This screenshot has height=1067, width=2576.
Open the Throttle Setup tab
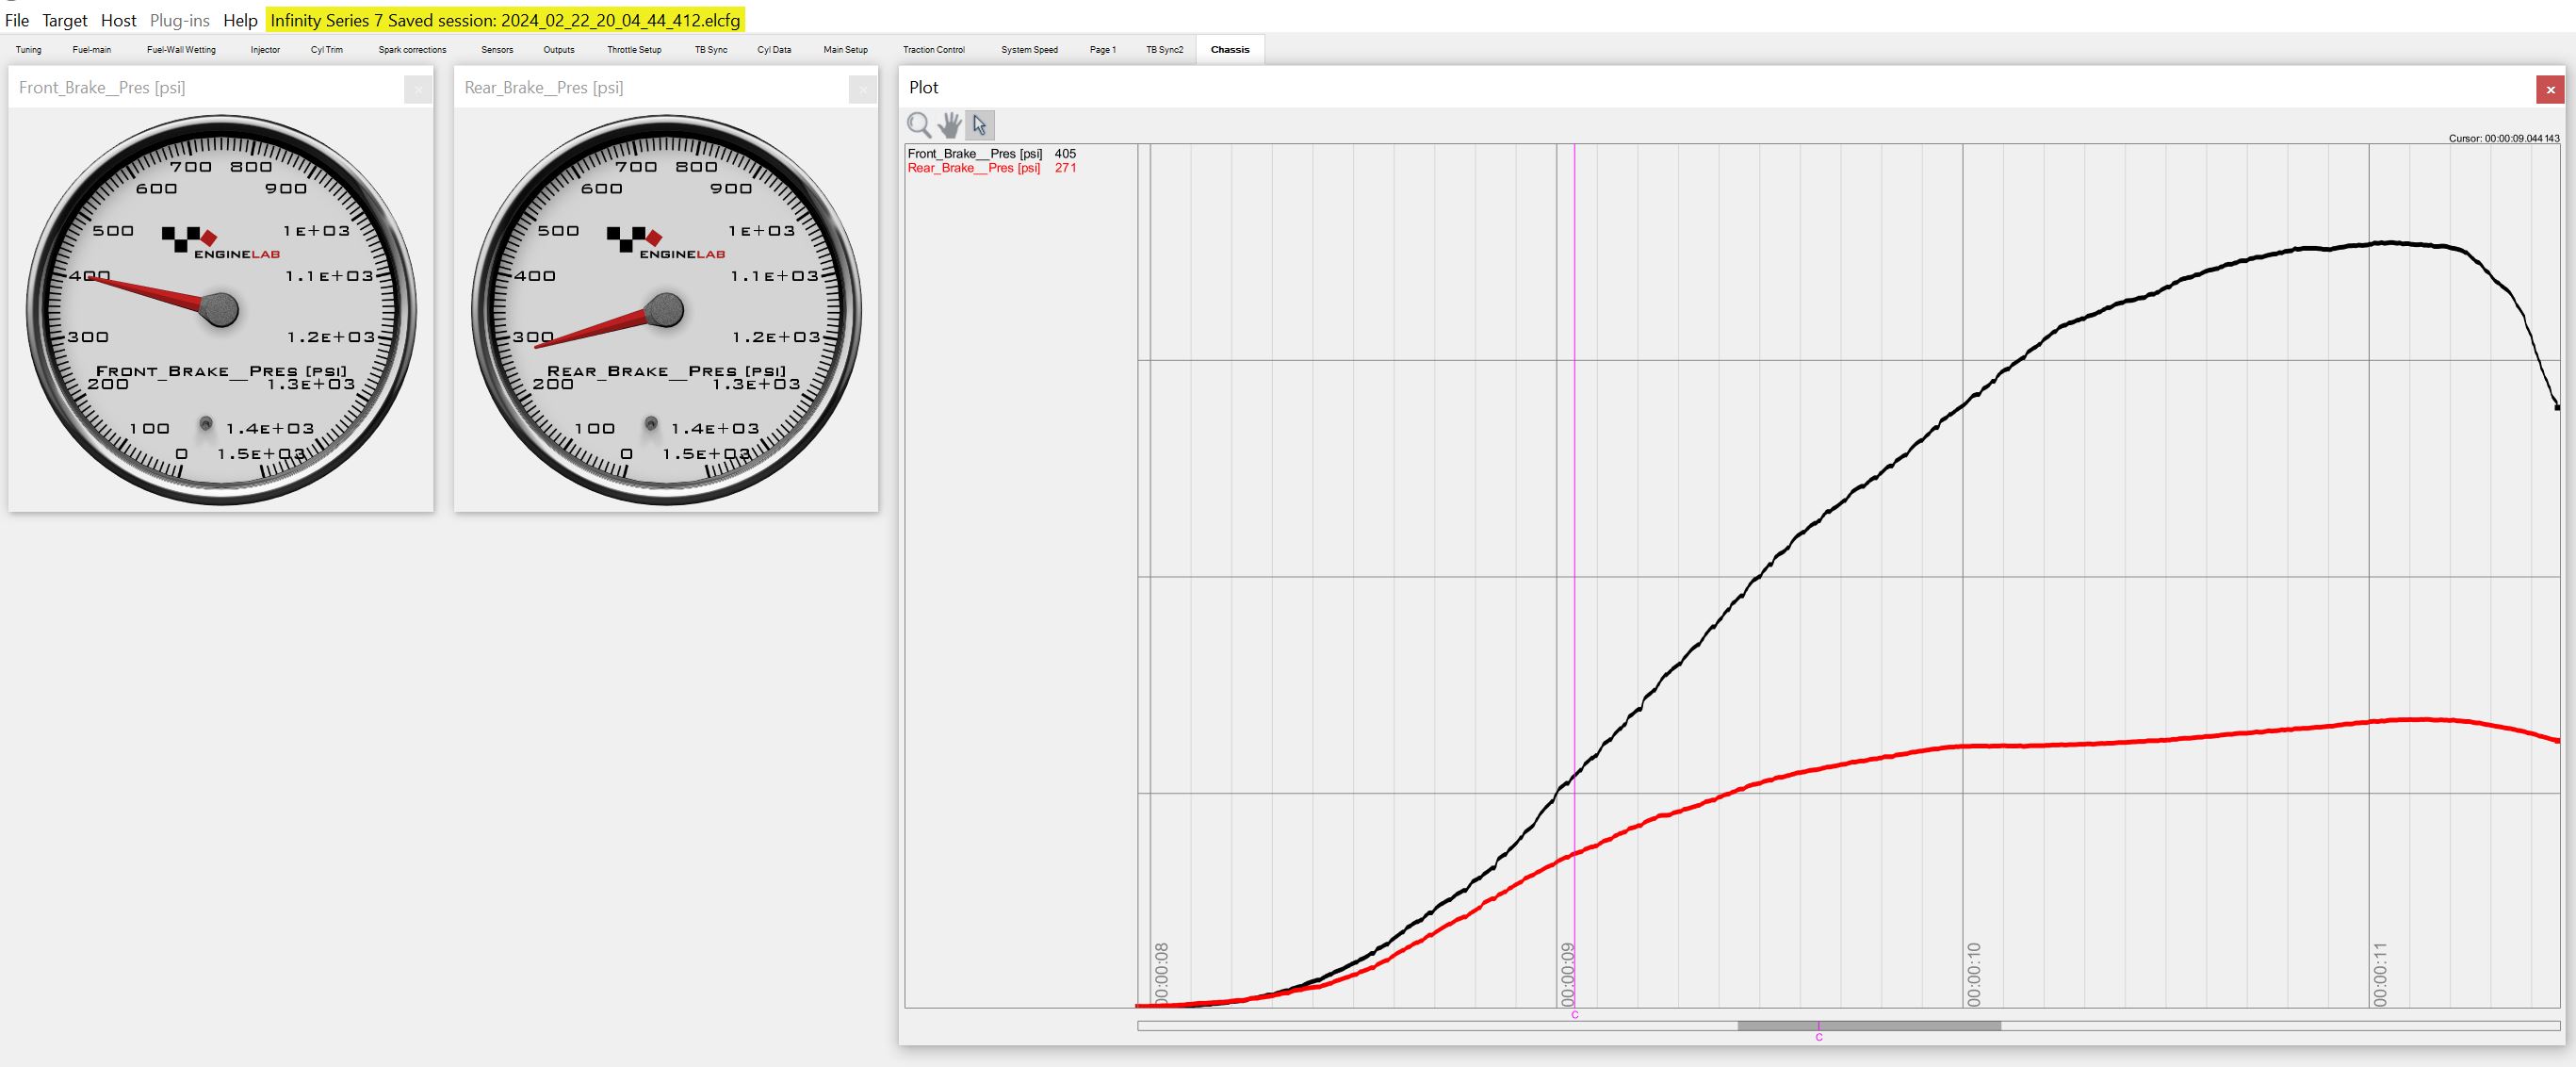pos(634,49)
